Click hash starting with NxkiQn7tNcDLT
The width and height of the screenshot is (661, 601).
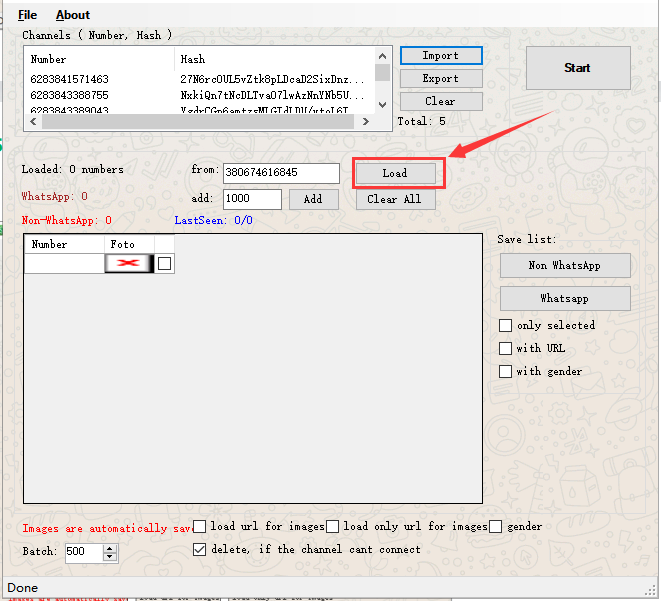click(272, 95)
